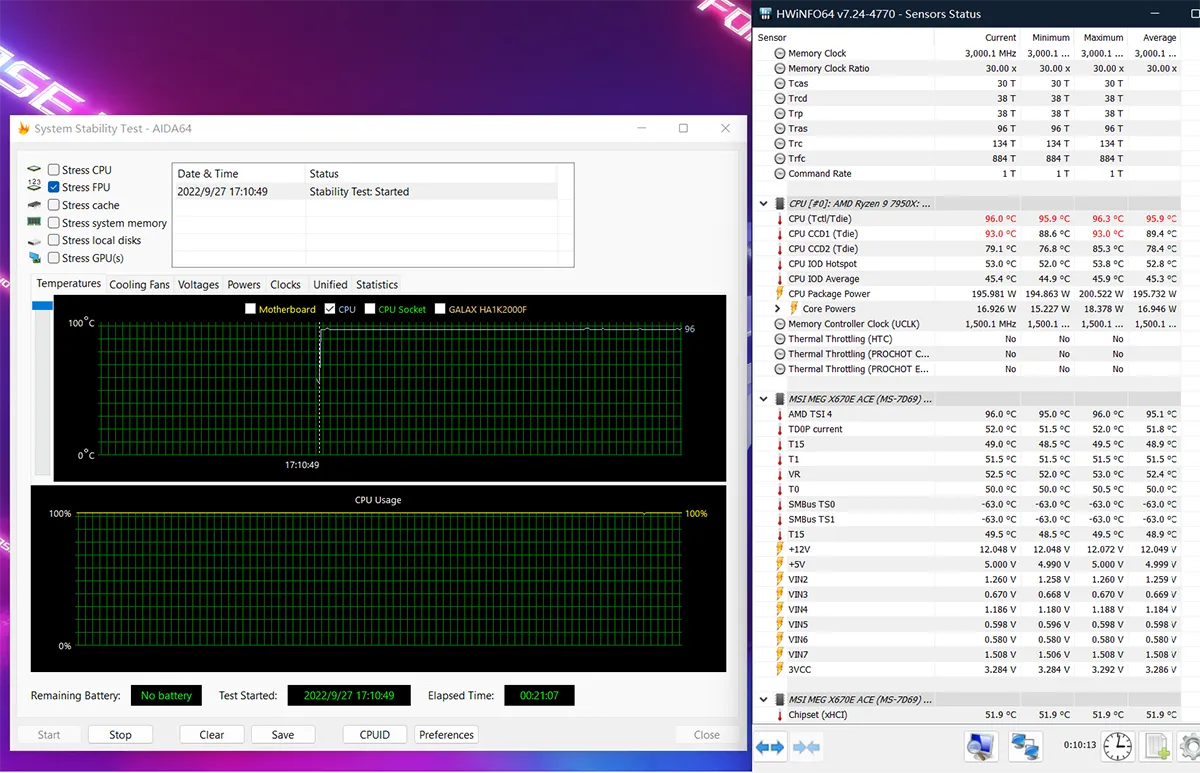Click the collapse-view arrows icon in HWiNFO
Screen dimensions: 1200x773
pos(806,747)
